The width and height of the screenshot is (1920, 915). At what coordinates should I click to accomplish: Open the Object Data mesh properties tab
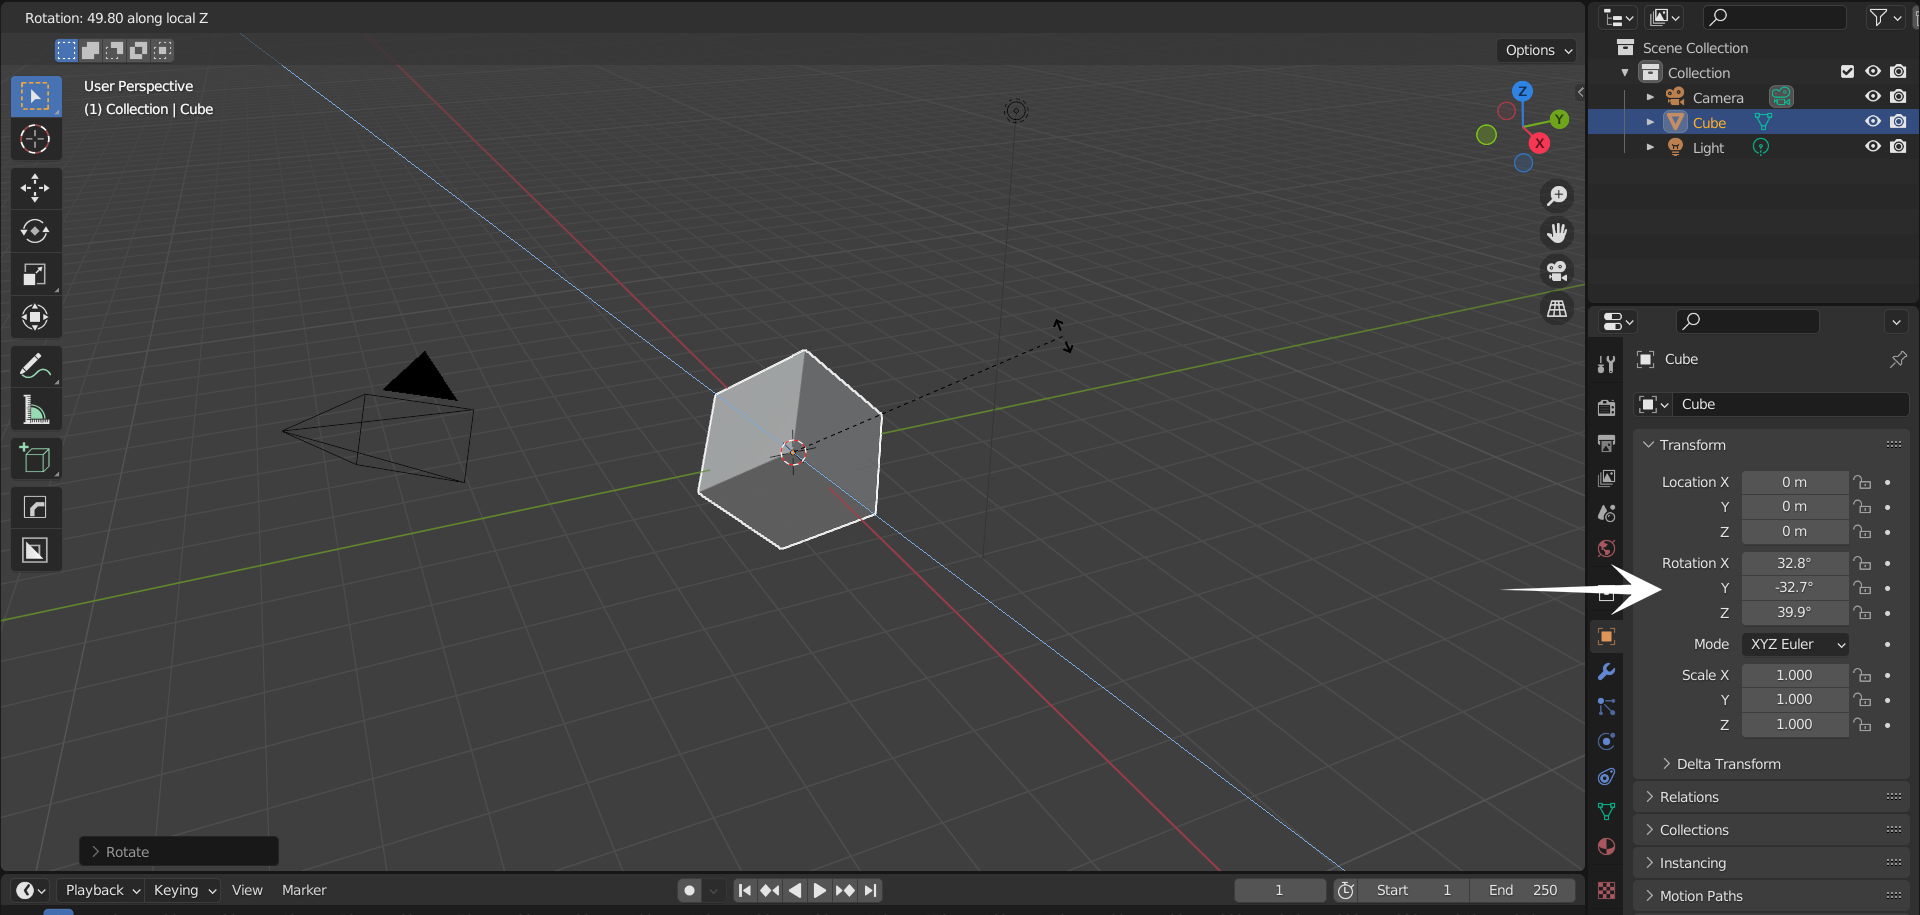(x=1606, y=811)
